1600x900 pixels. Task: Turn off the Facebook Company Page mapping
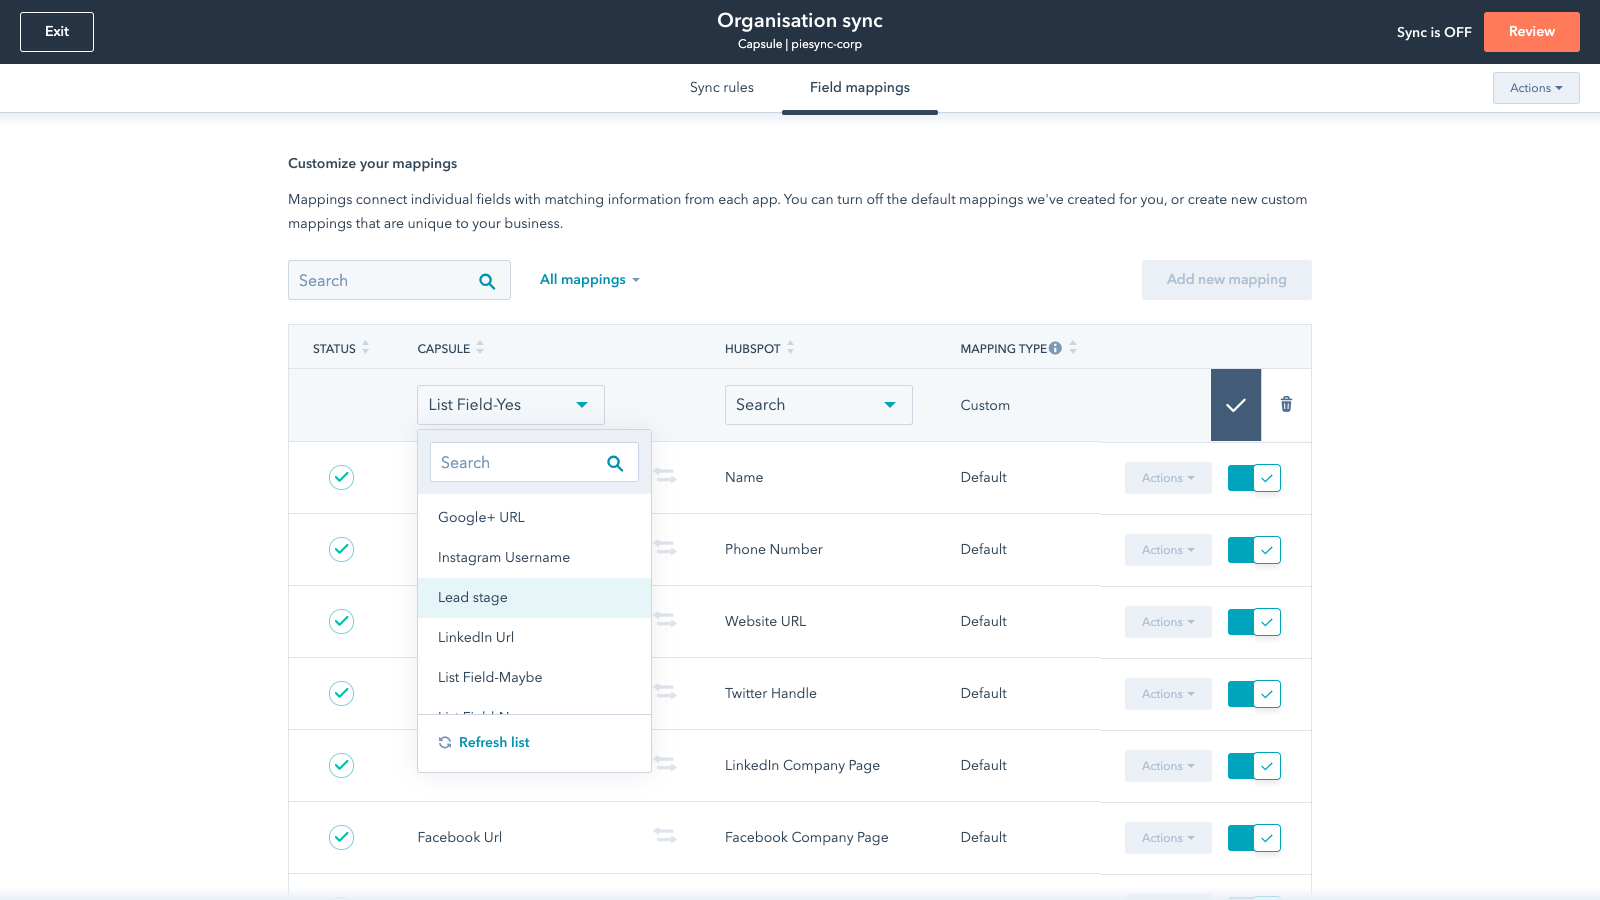[x=1254, y=838]
